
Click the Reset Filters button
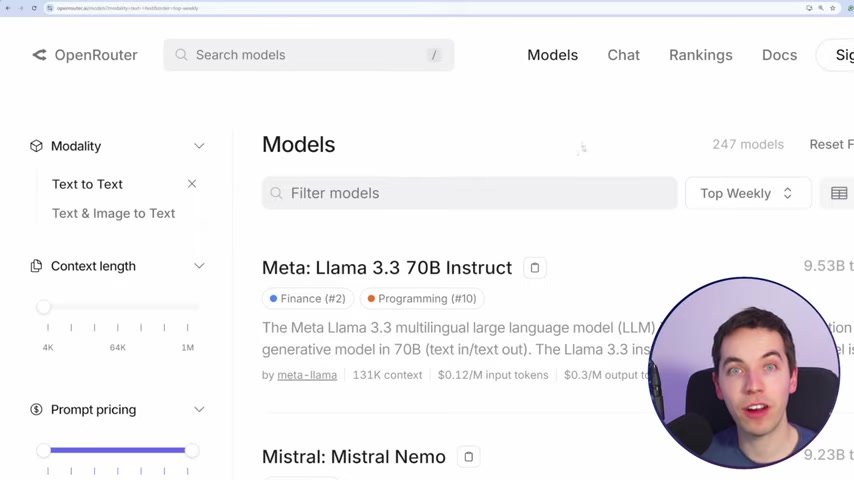[x=831, y=144]
